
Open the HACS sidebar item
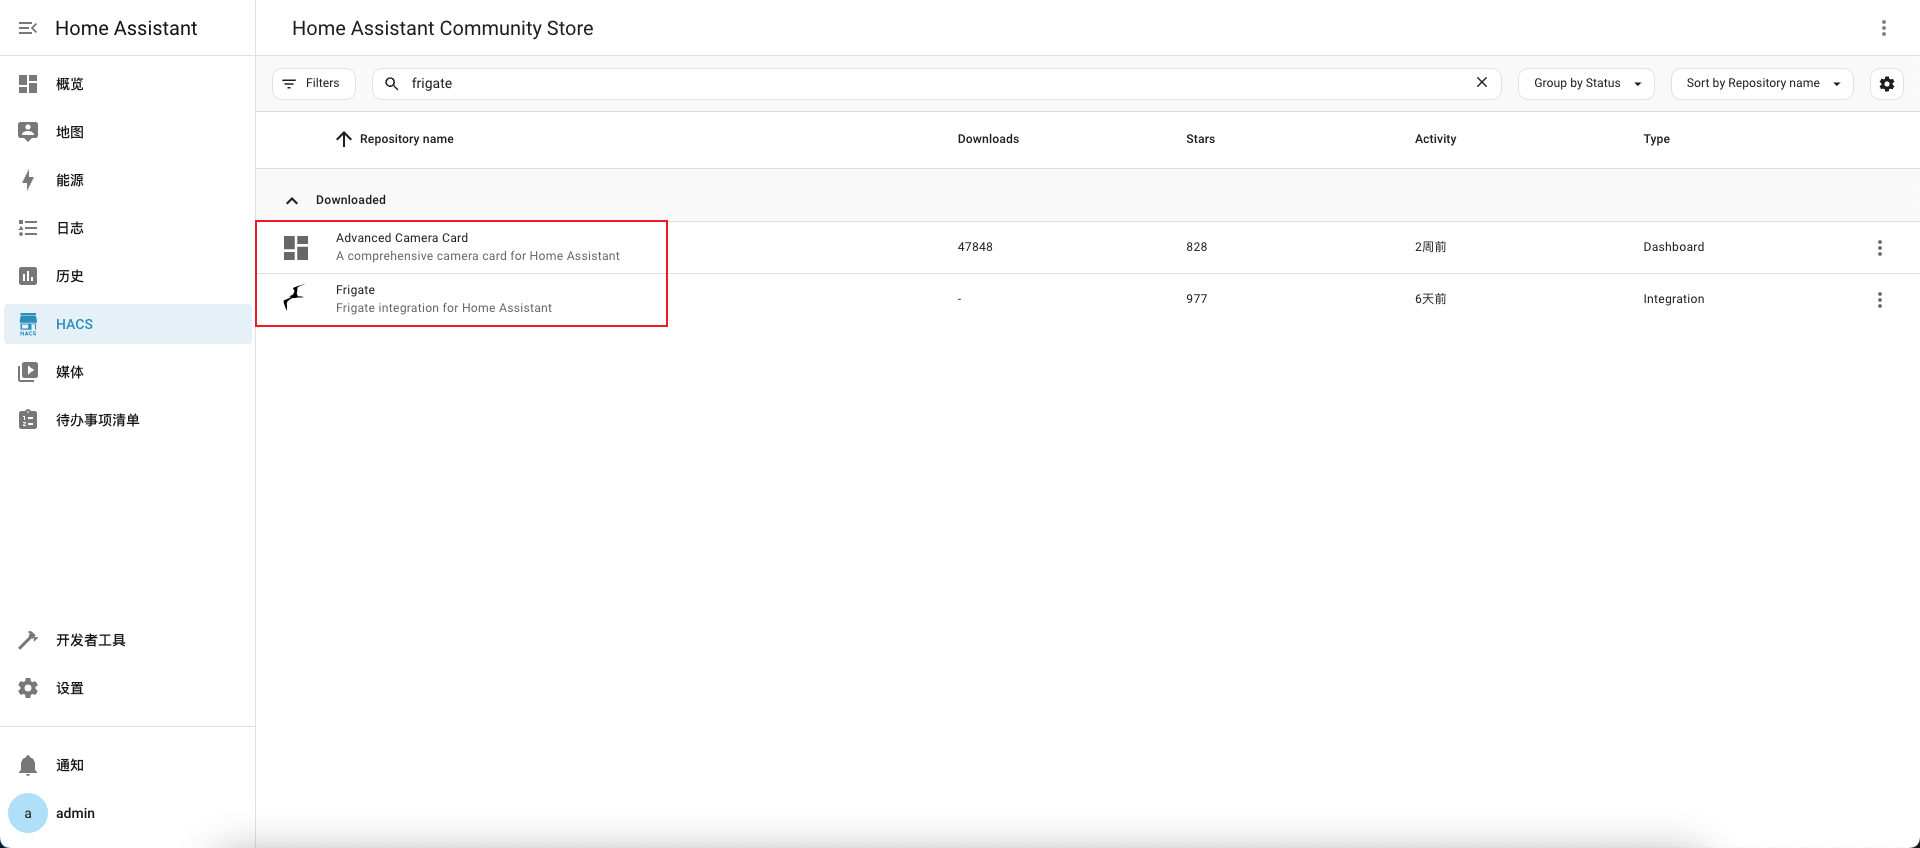coord(74,324)
